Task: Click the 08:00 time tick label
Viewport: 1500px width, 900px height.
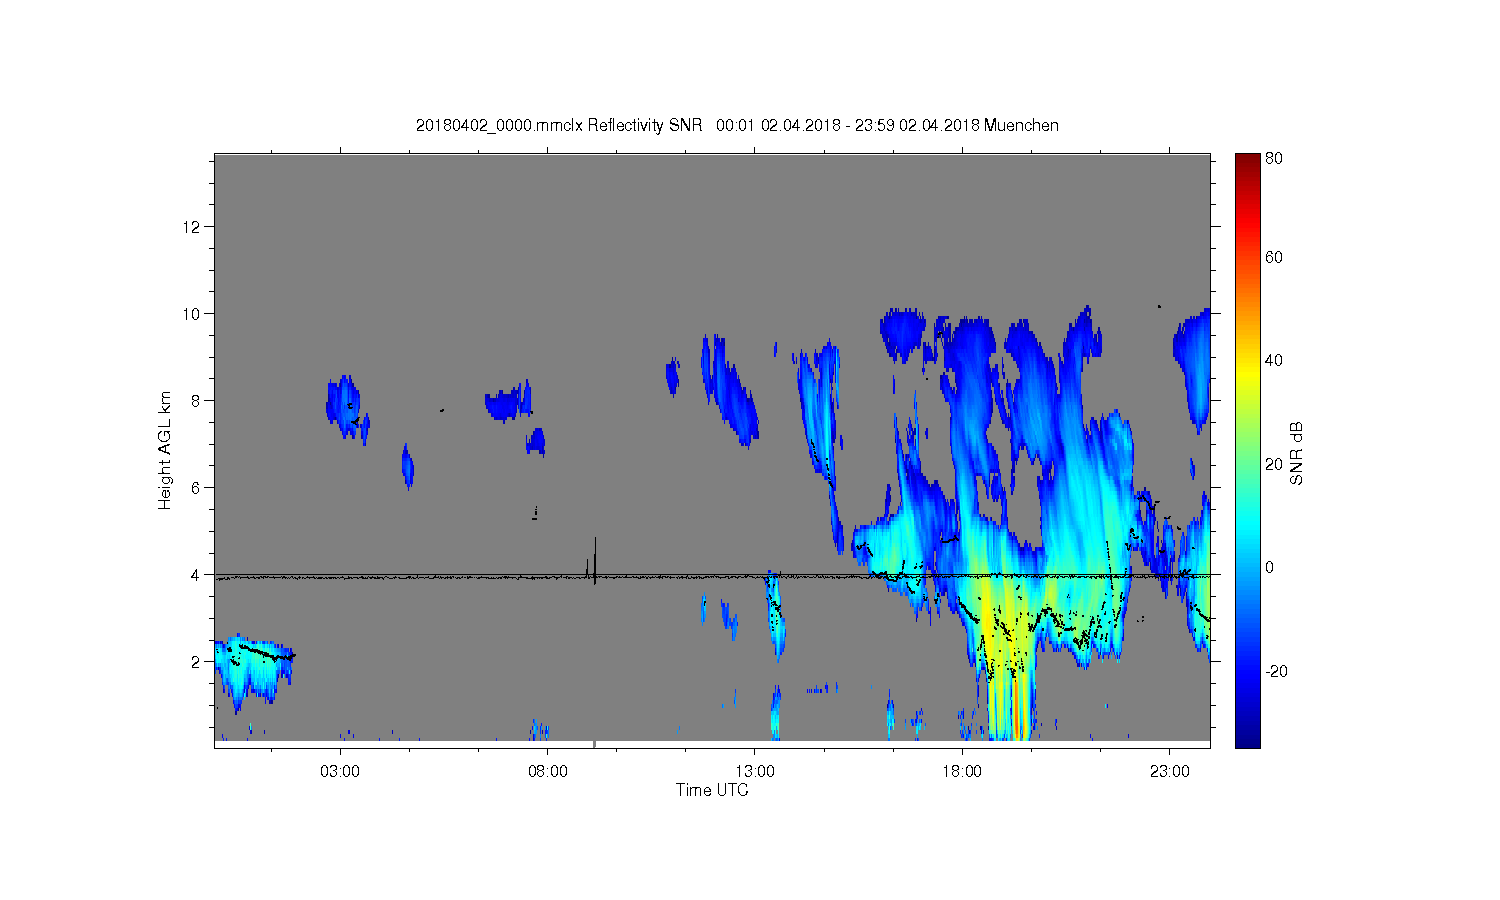Action: point(548,772)
